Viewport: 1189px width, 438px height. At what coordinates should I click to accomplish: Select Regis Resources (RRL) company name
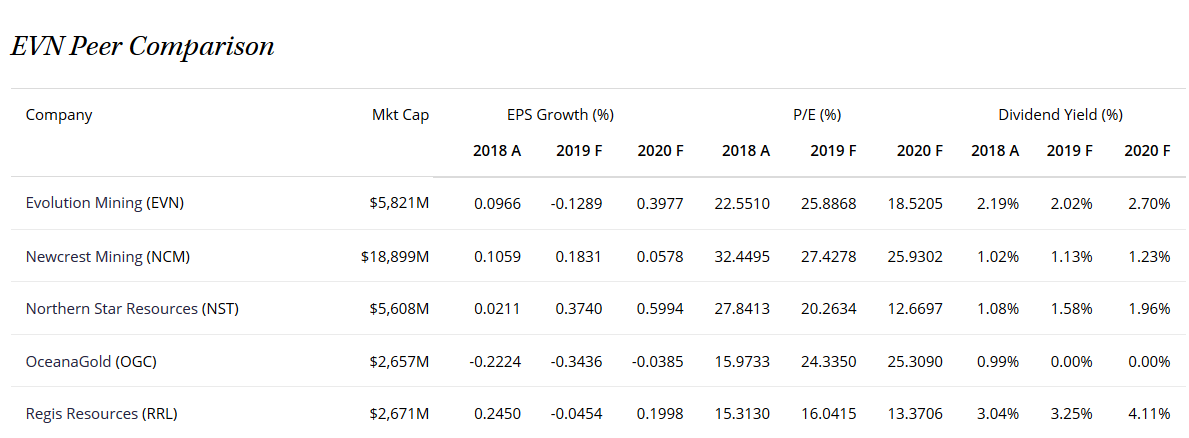click(x=101, y=413)
